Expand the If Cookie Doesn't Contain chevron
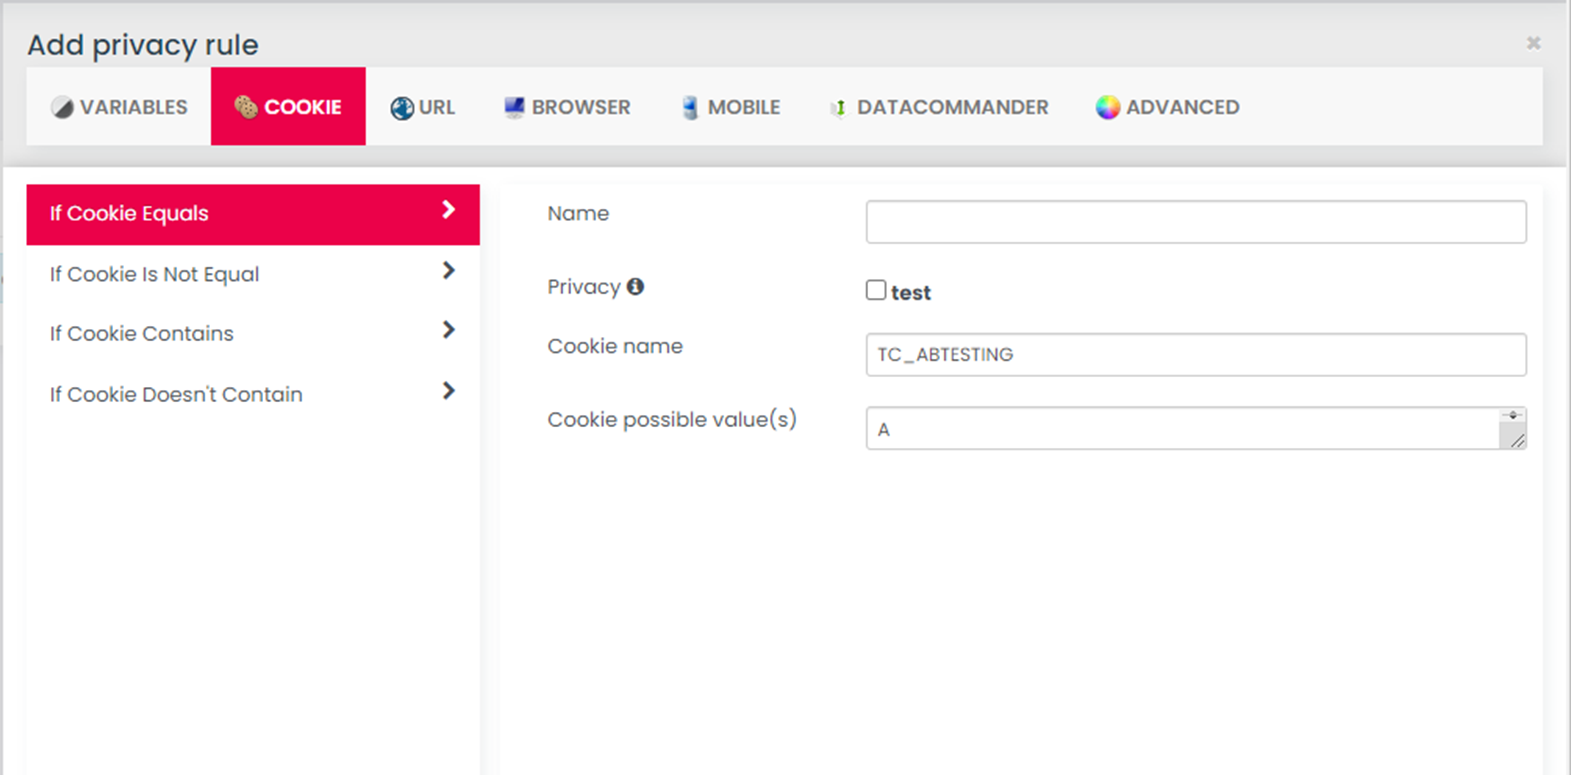This screenshot has height=775, width=1571. (448, 391)
